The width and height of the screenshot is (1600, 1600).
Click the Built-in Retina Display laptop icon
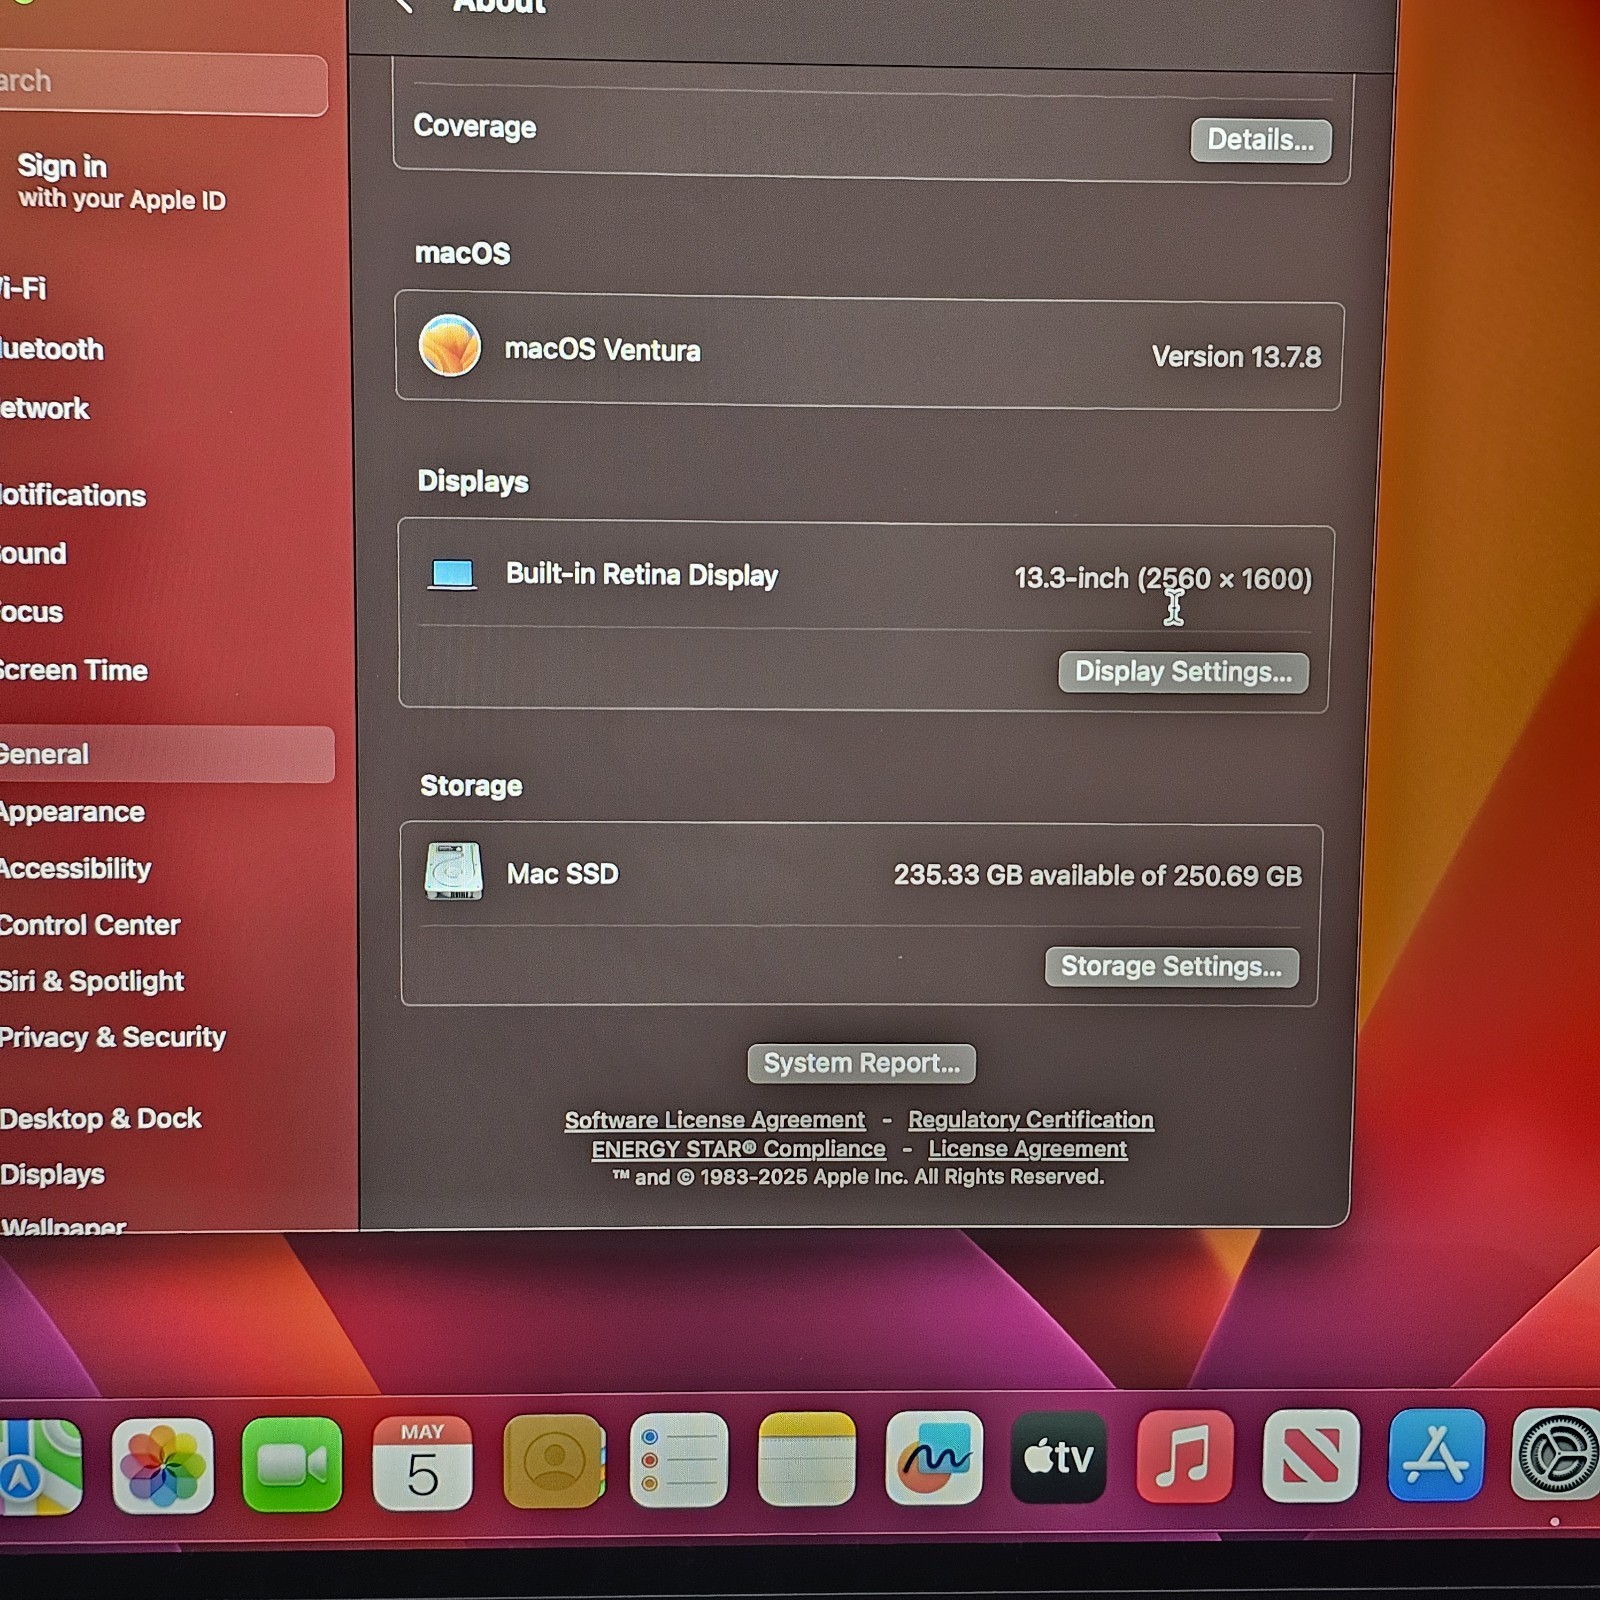point(452,574)
